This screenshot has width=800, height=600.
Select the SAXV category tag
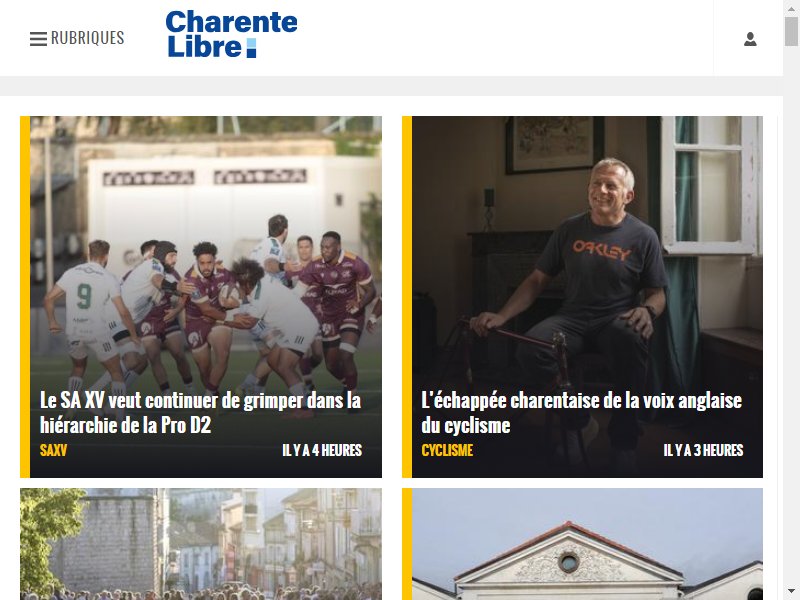pos(54,450)
